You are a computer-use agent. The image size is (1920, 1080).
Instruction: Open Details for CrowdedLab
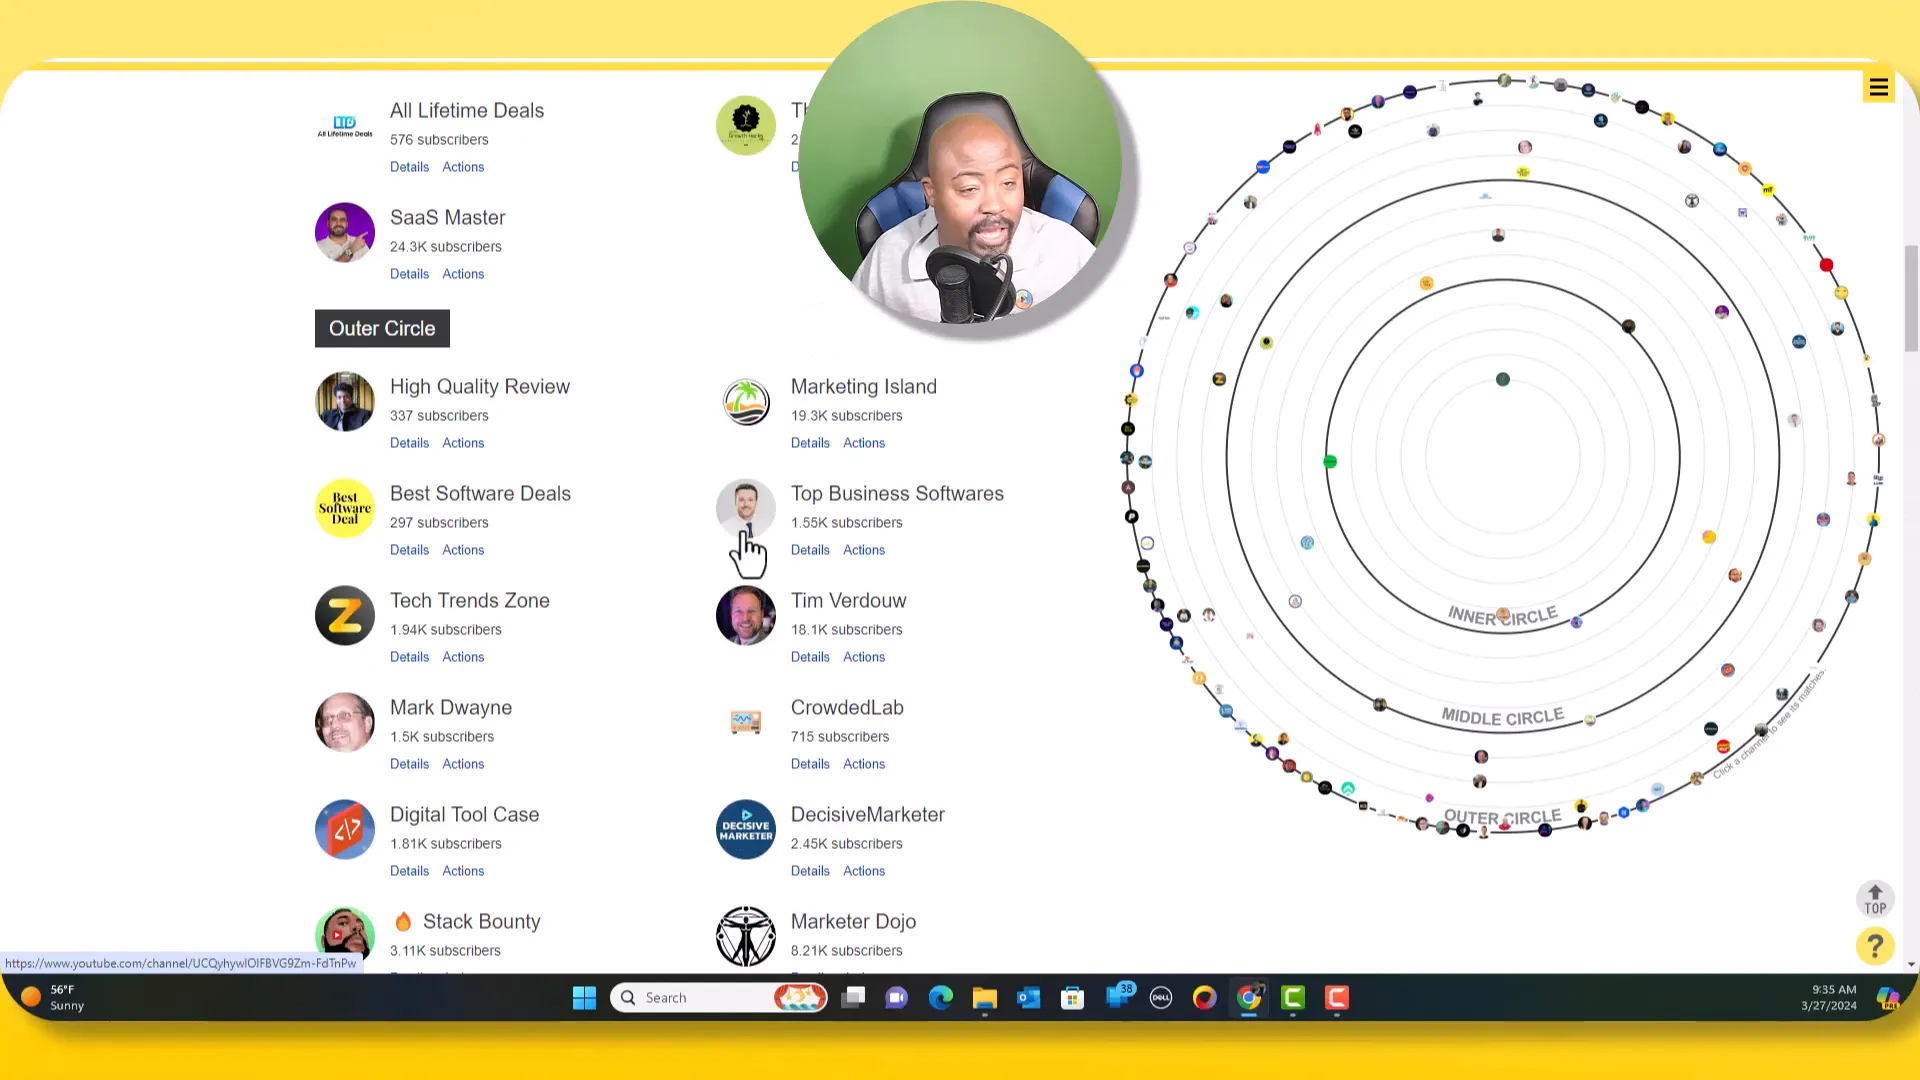pyautogui.click(x=810, y=764)
